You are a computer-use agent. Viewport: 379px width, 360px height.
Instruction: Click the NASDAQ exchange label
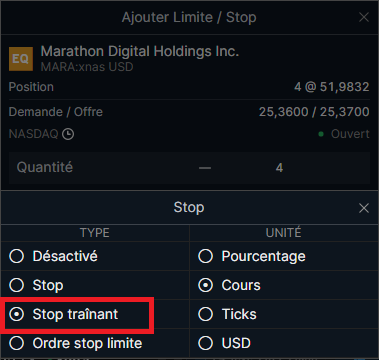pyautogui.click(x=33, y=134)
